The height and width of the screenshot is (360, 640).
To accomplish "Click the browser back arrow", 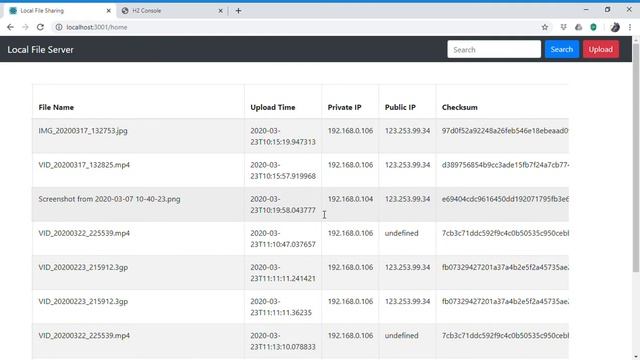I will [10, 27].
